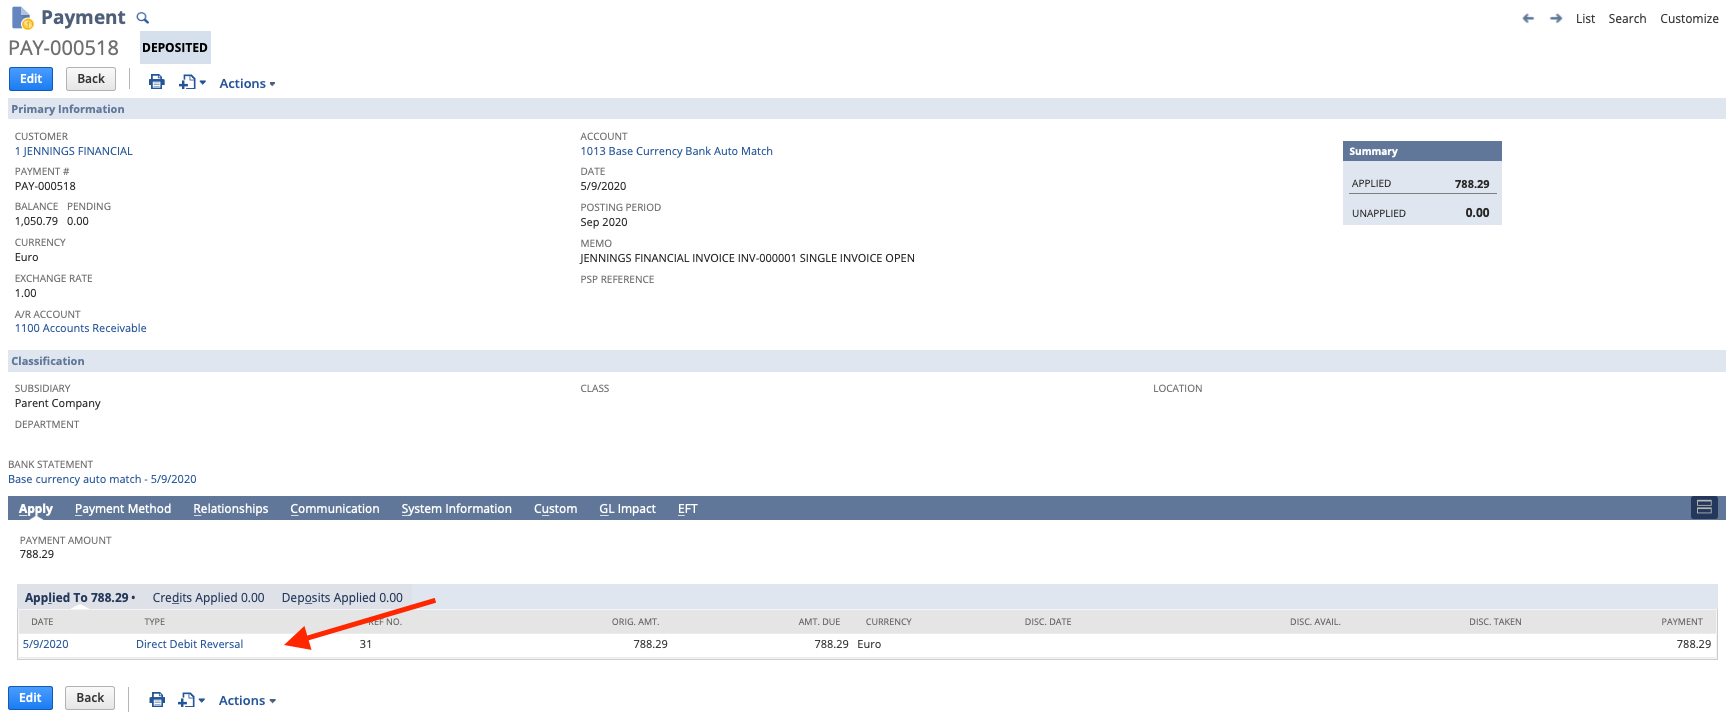
Task: Go to previous record arrow
Action: click(x=1528, y=18)
